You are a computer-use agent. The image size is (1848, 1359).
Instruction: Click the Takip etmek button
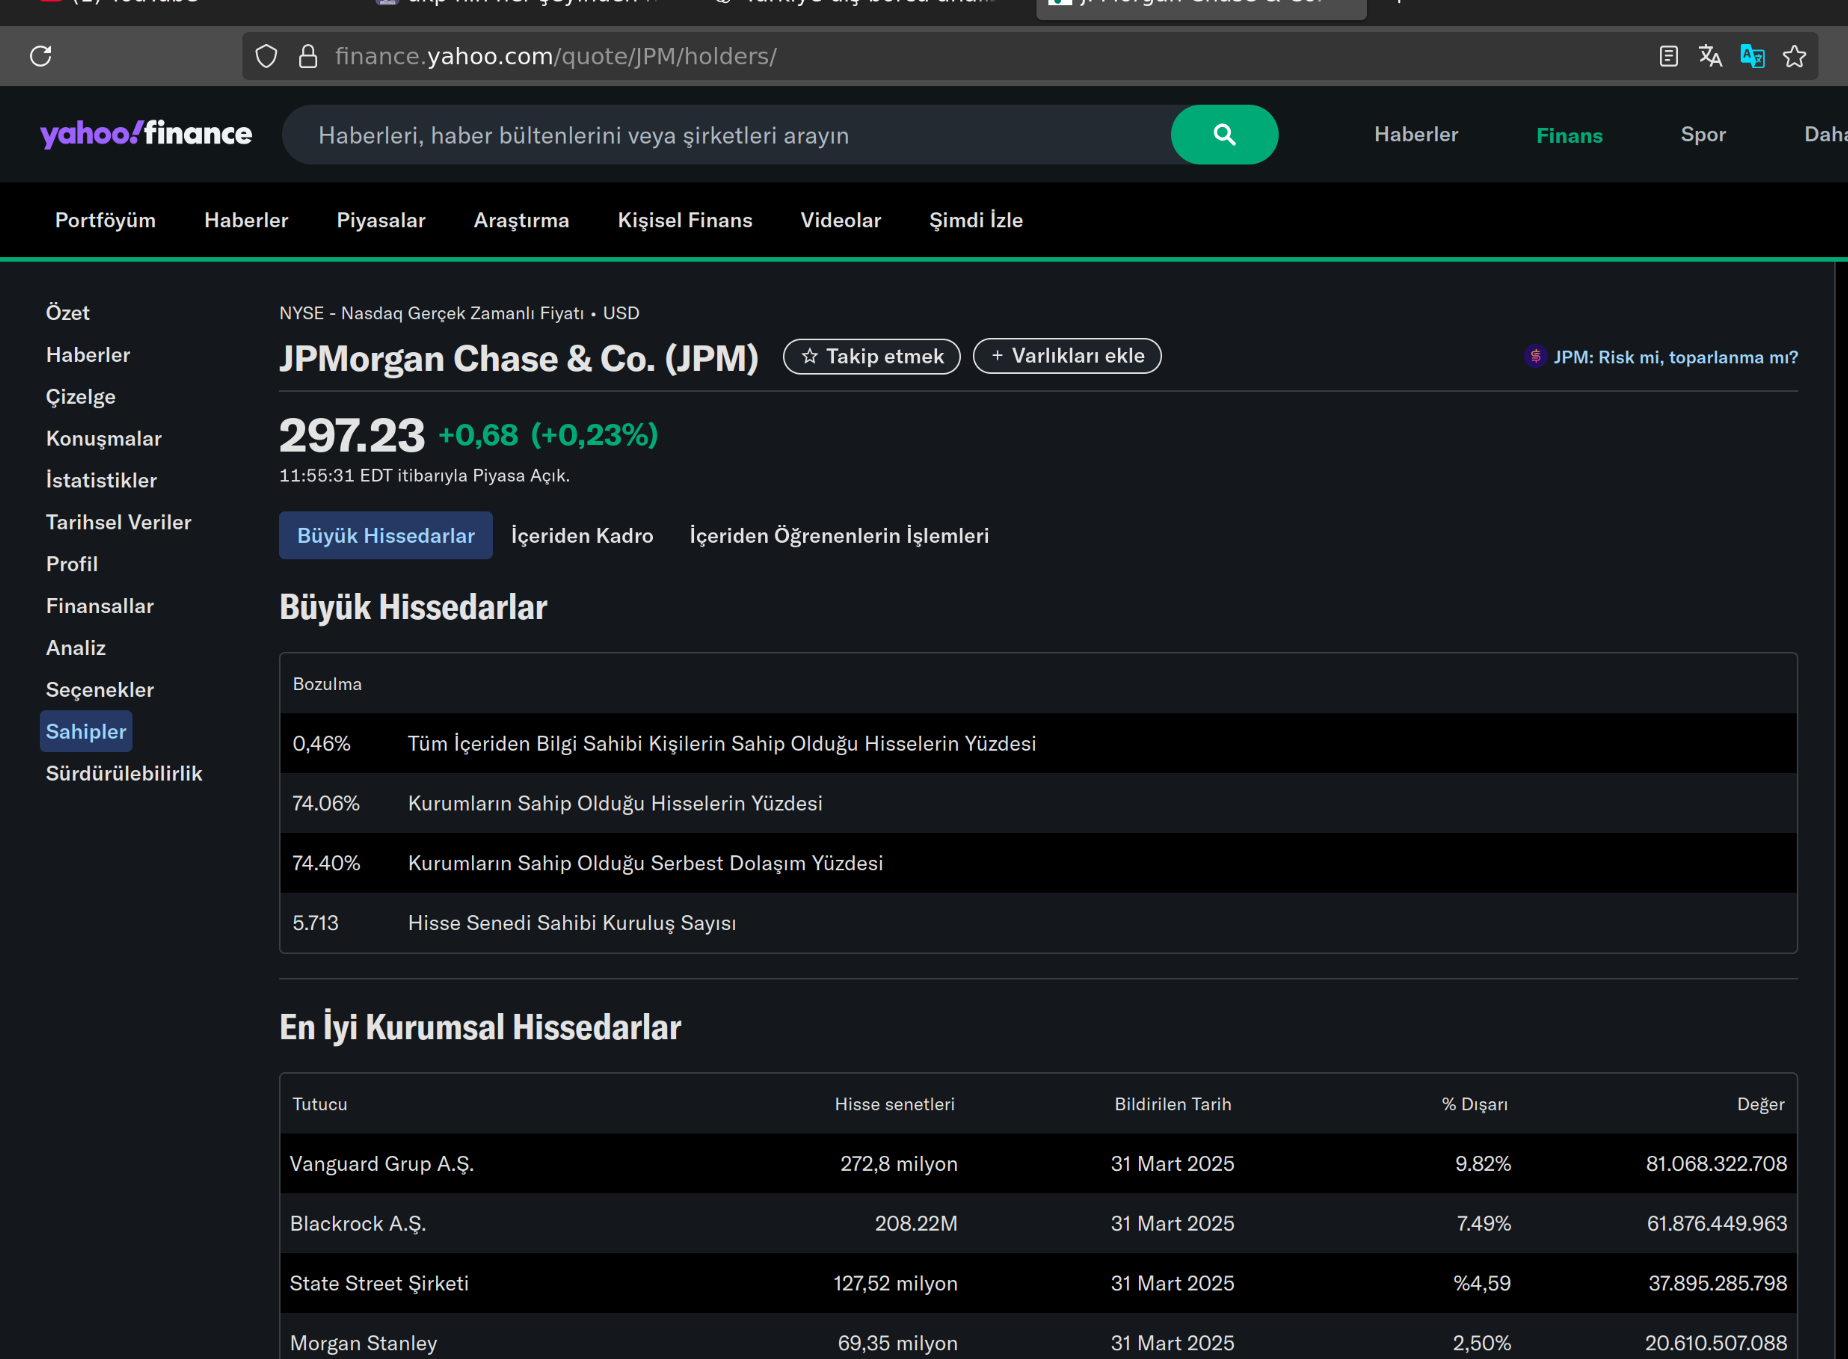pyautogui.click(x=872, y=356)
